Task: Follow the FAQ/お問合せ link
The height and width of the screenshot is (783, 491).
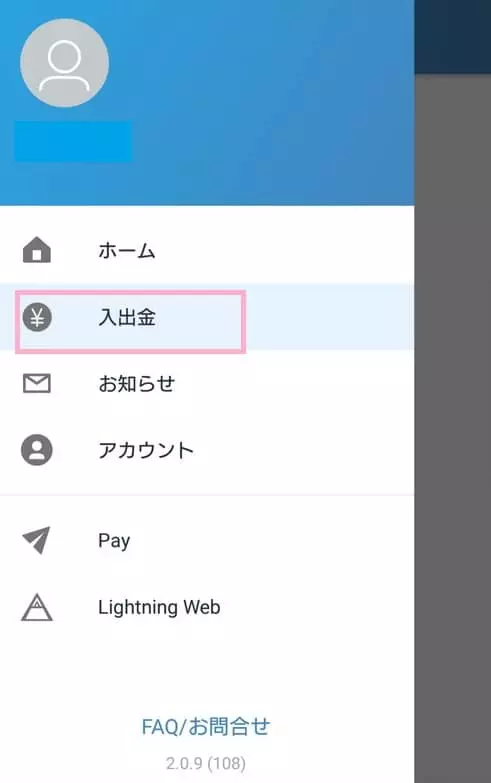Action: click(205, 727)
